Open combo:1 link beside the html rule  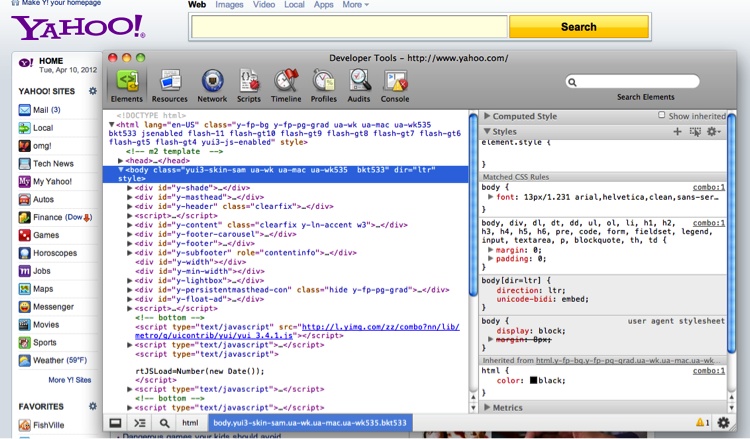[709, 371]
